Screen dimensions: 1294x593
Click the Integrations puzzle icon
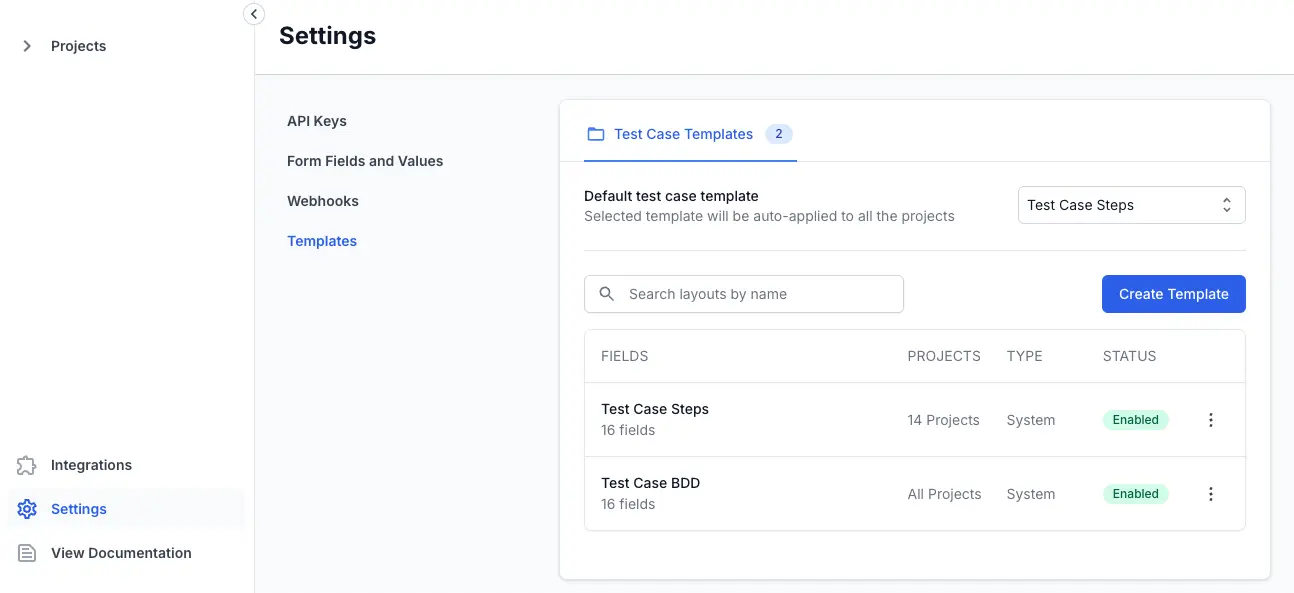click(27, 465)
